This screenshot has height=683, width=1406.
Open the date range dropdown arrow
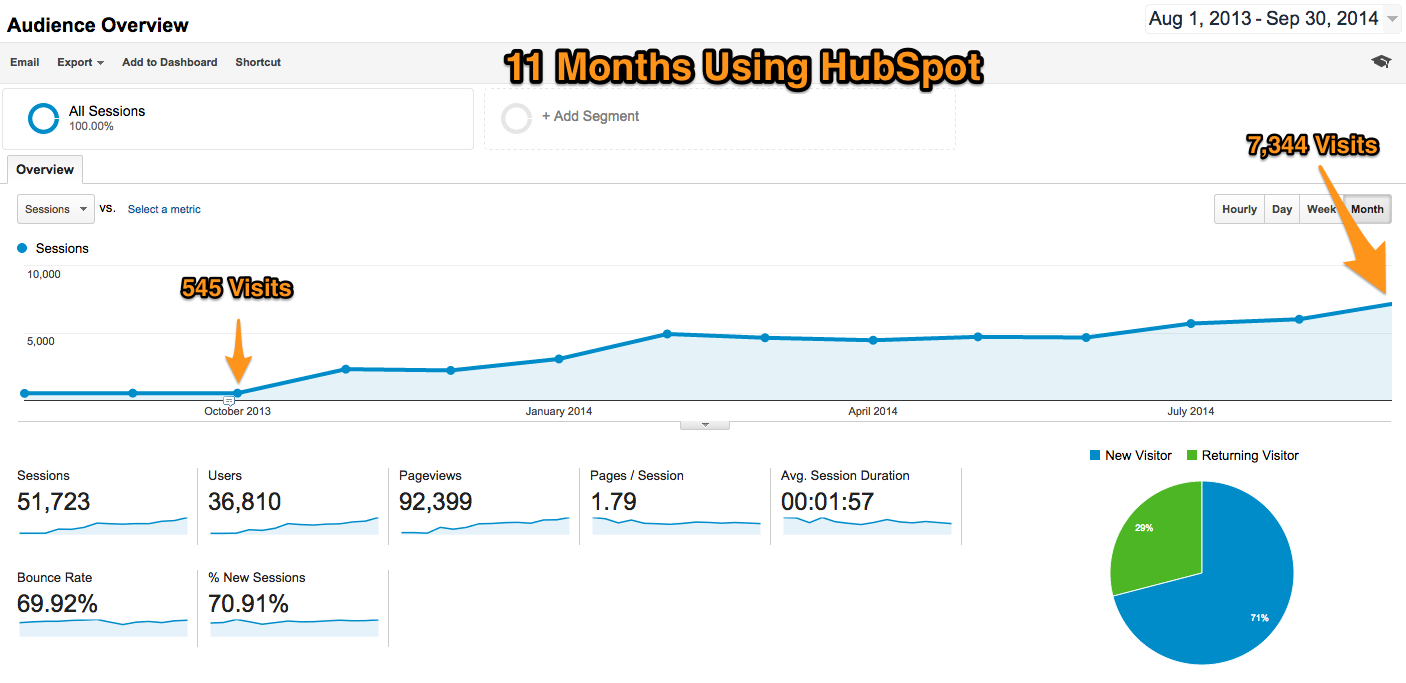pos(1393,19)
